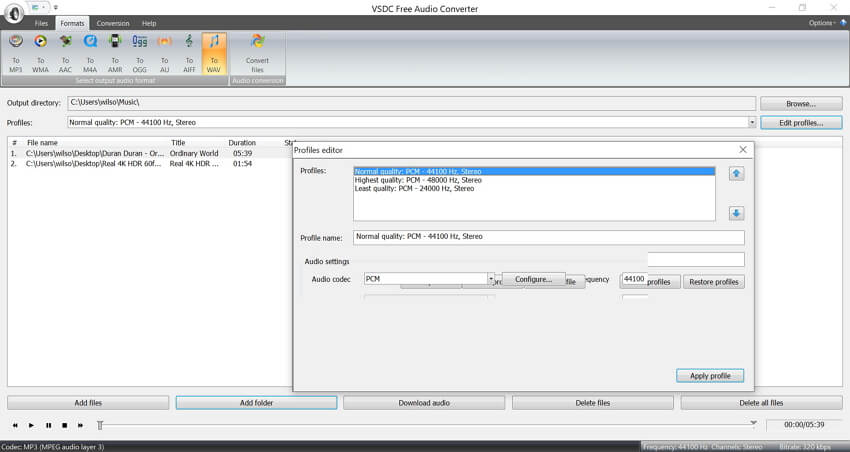Start conversion with Convert files icon
850x452 pixels.
tap(257, 53)
